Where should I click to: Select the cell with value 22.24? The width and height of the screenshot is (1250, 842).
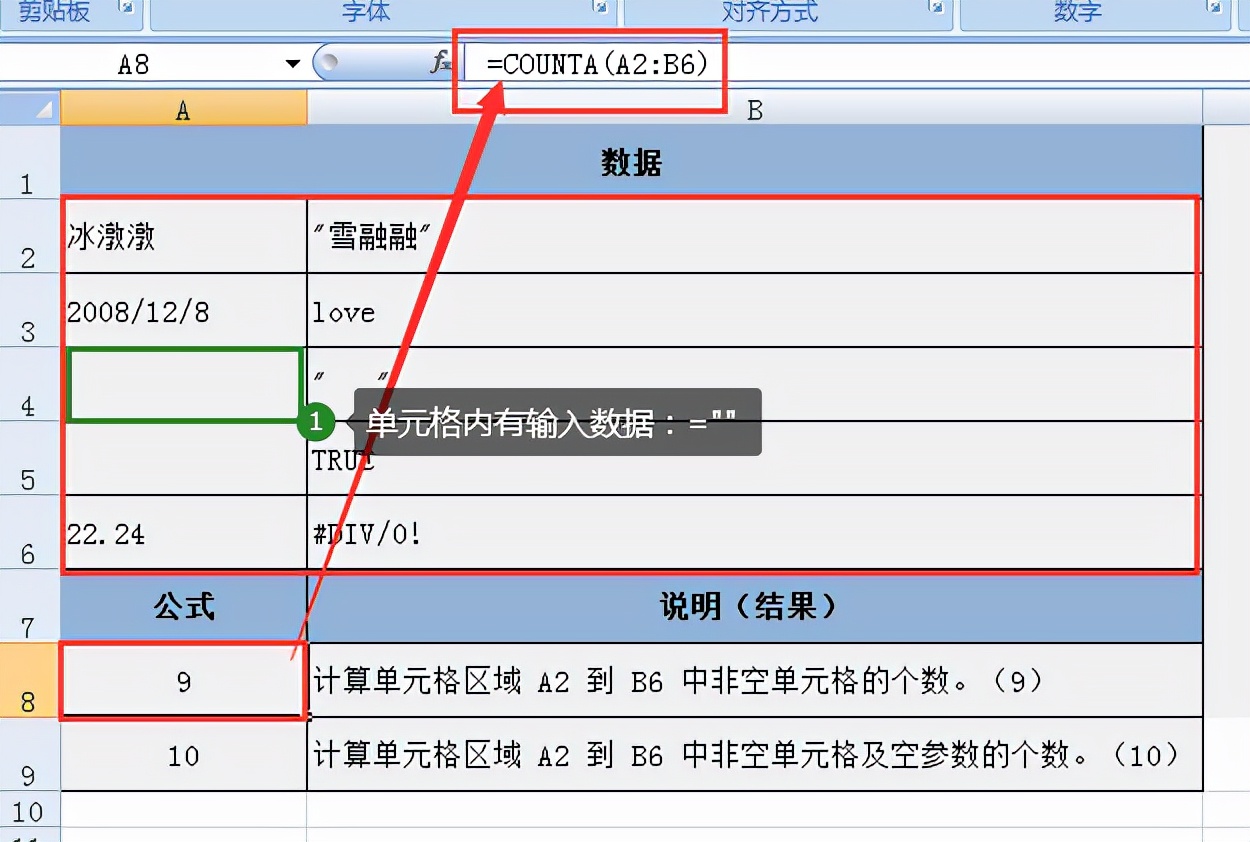[184, 532]
